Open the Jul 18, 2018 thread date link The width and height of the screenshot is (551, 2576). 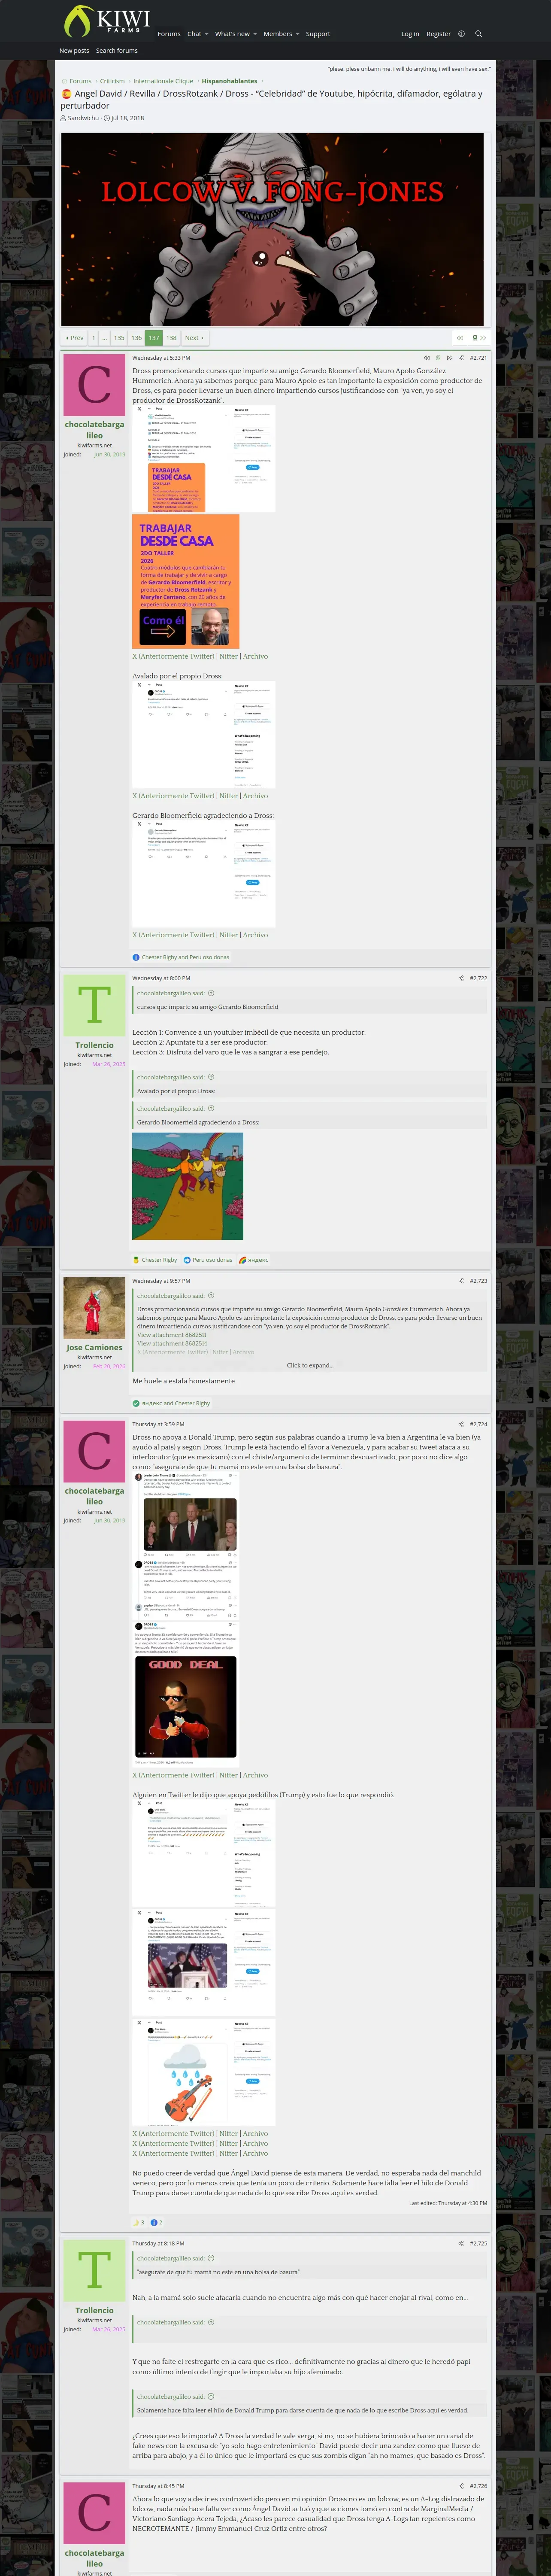(x=127, y=118)
